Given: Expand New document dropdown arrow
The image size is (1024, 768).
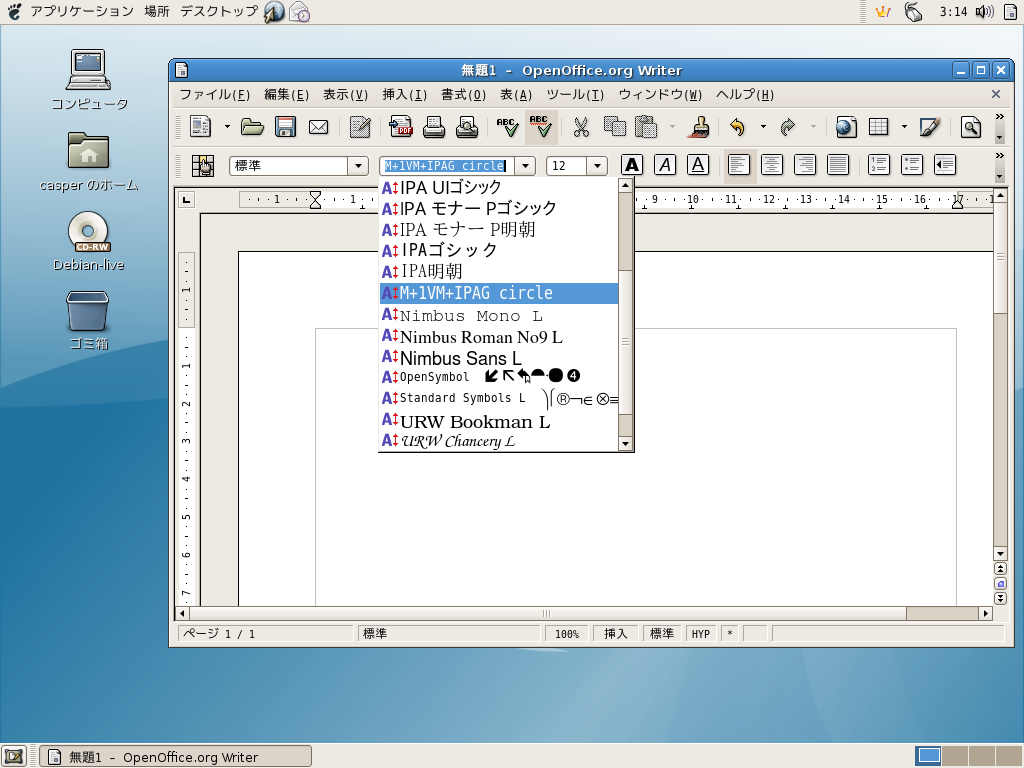Looking at the screenshot, I should pos(227,127).
